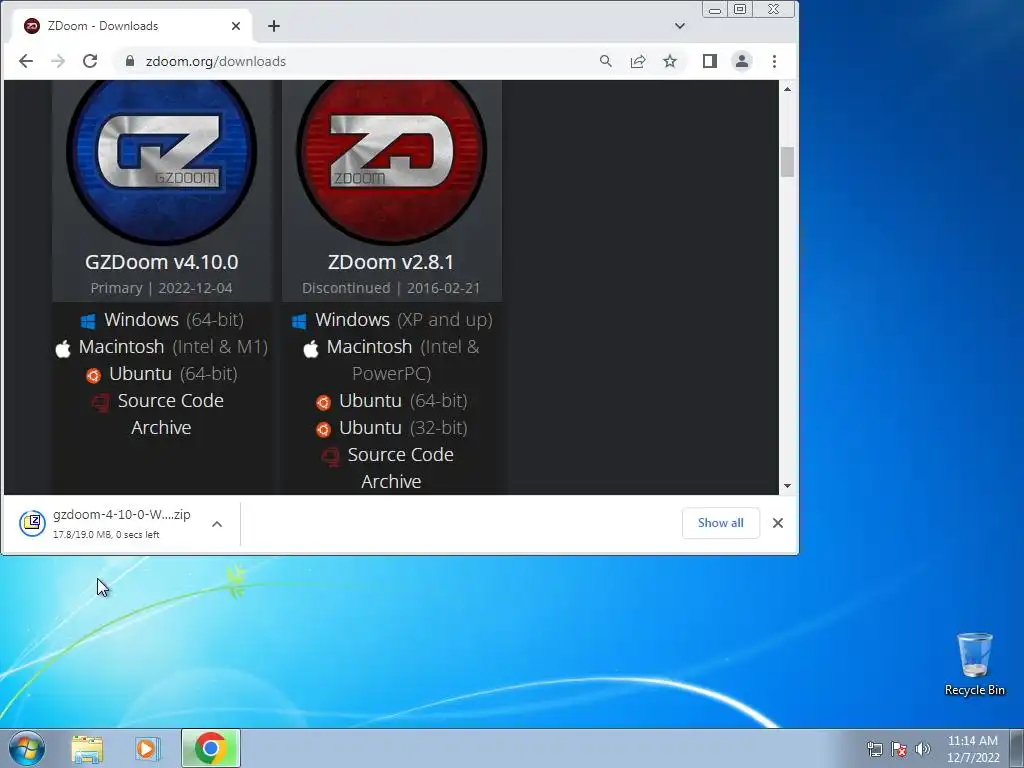Image resolution: width=1024 pixels, height=768 pixels.
Task: Click the Apple logo next to GZDoom Macintosh
Action: 63,349
